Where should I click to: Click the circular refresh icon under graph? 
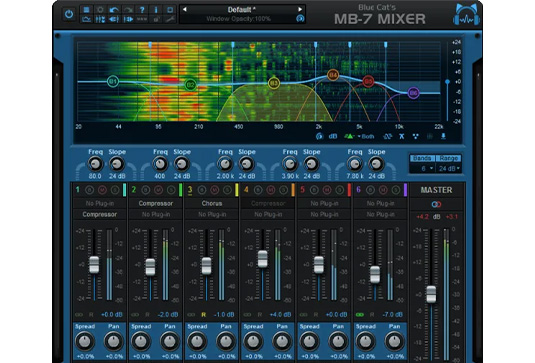point(319,136)
